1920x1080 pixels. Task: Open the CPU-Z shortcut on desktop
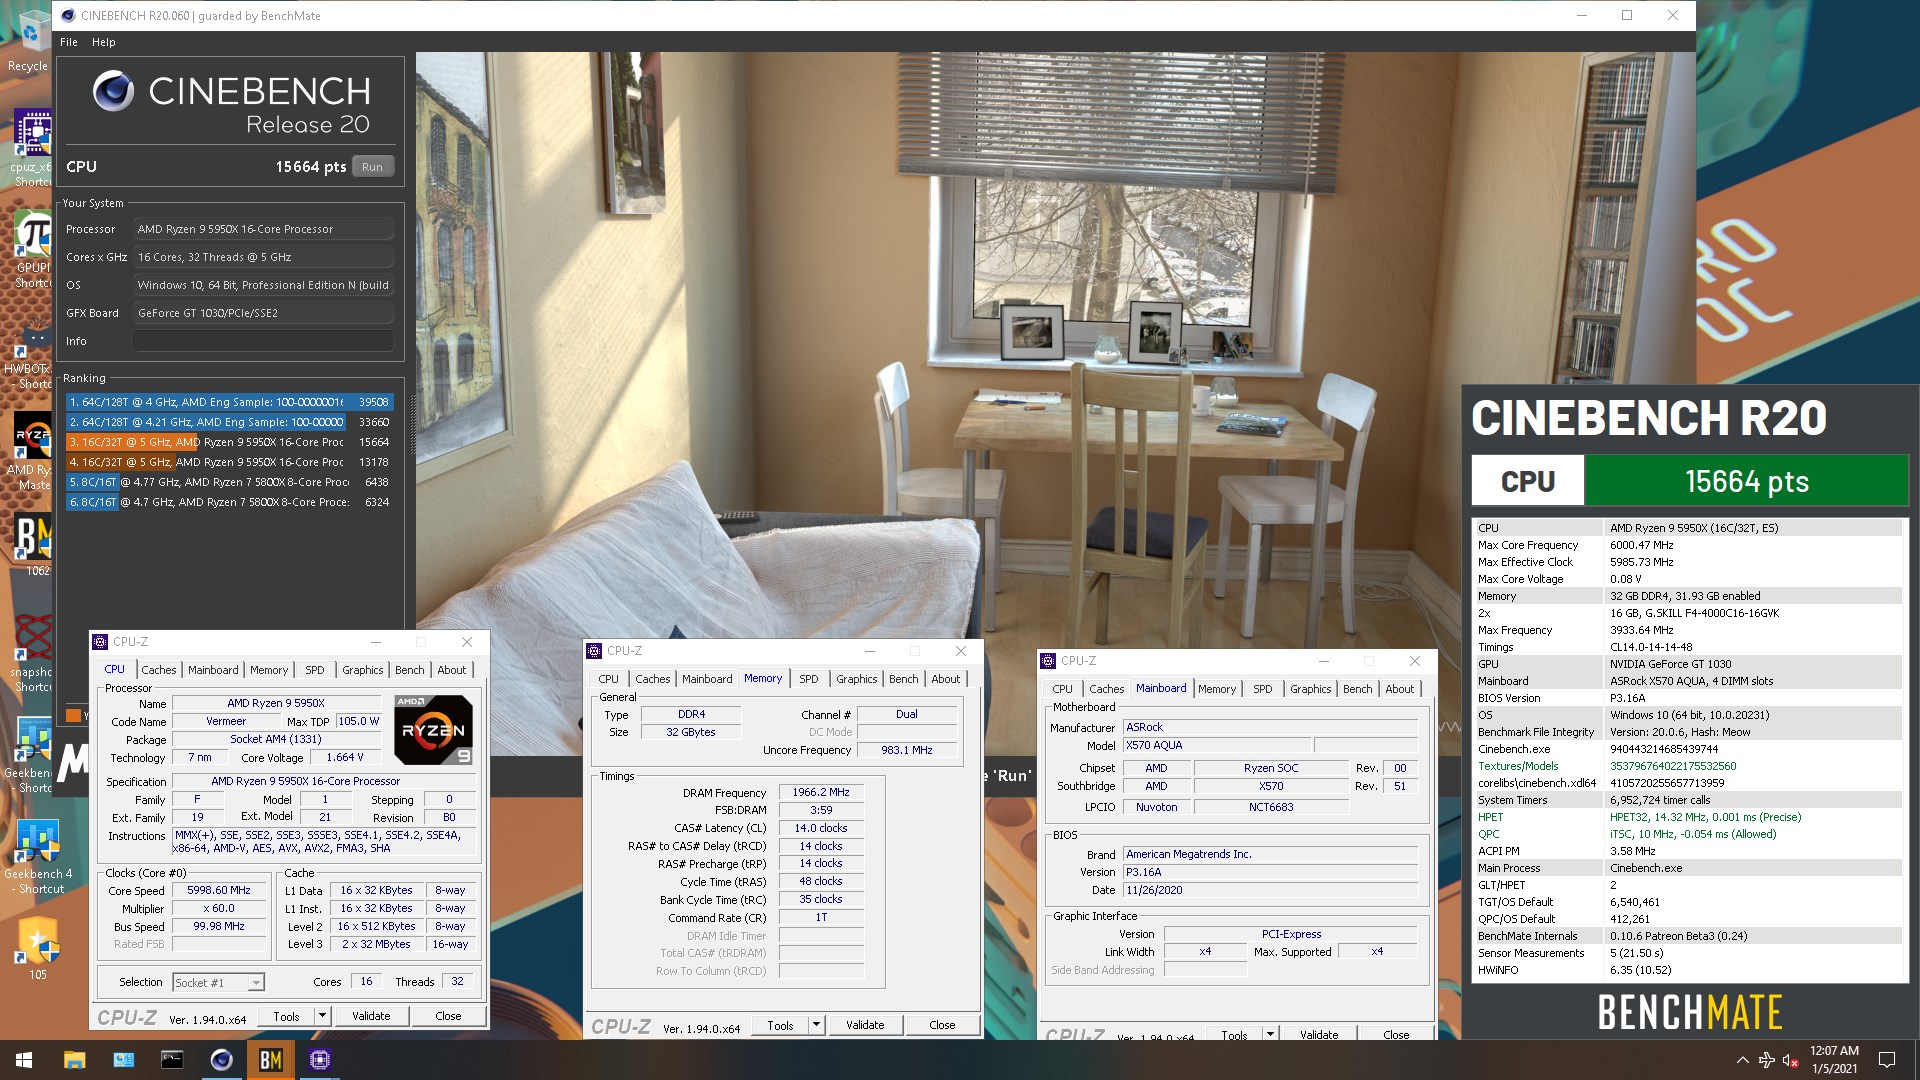click(x=32, y=148)
